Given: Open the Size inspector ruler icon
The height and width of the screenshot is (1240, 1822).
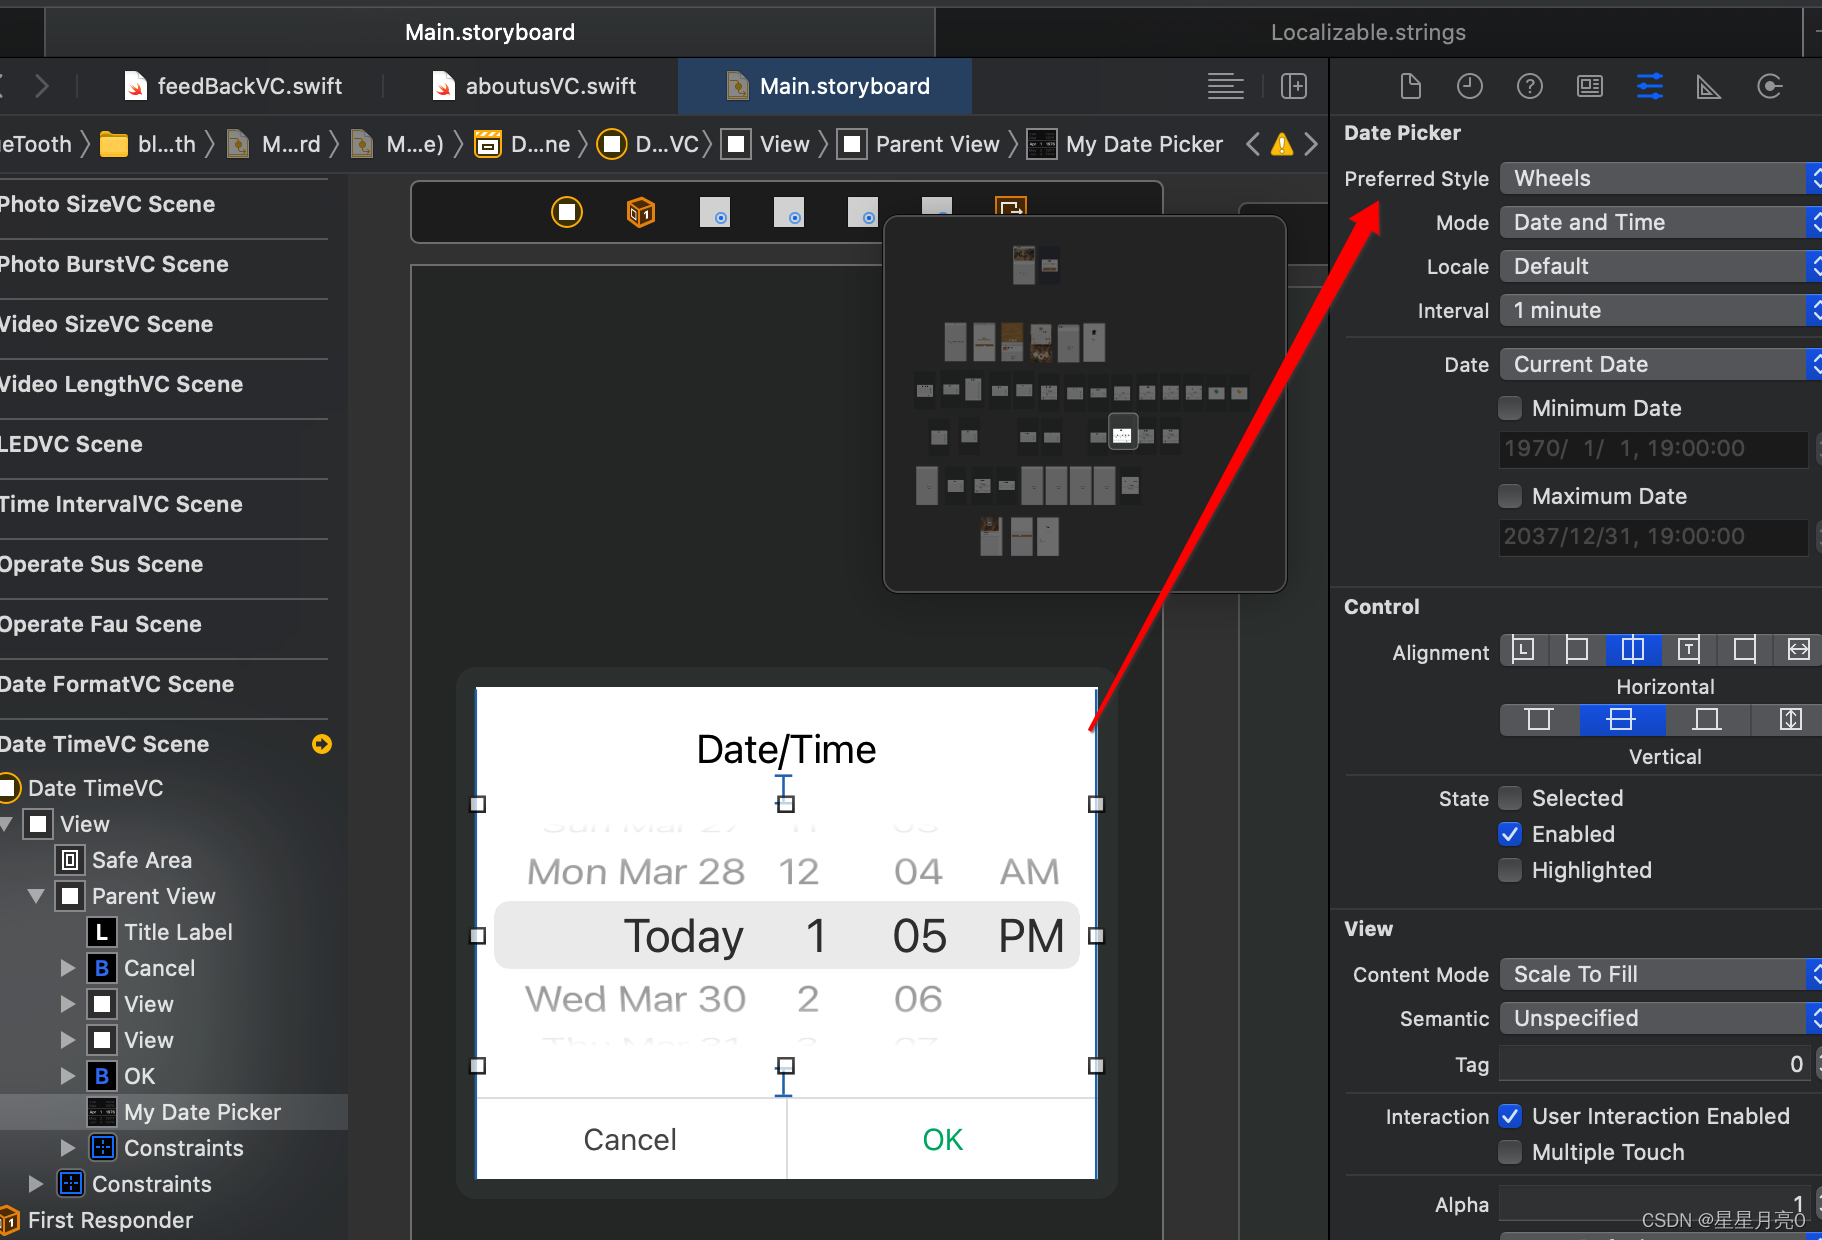Looking at the screenshot, I should 1709,87.
